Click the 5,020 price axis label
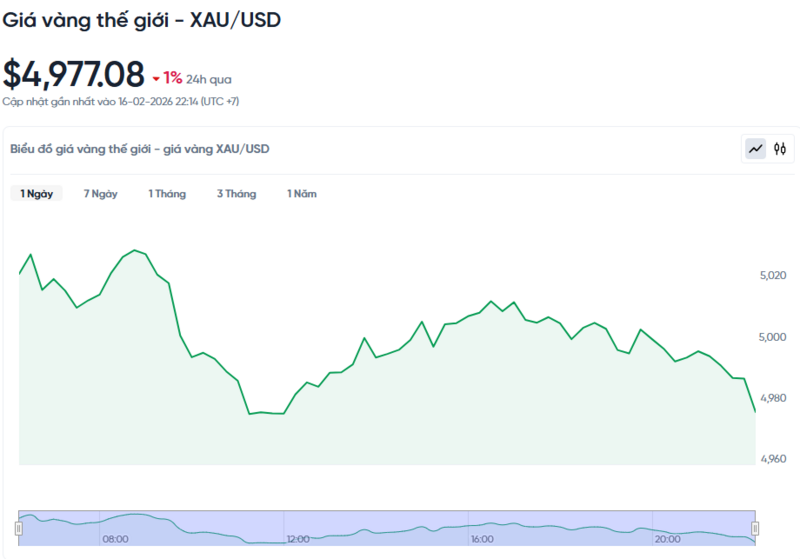800x559 pixels. click(x=774, y=276)
